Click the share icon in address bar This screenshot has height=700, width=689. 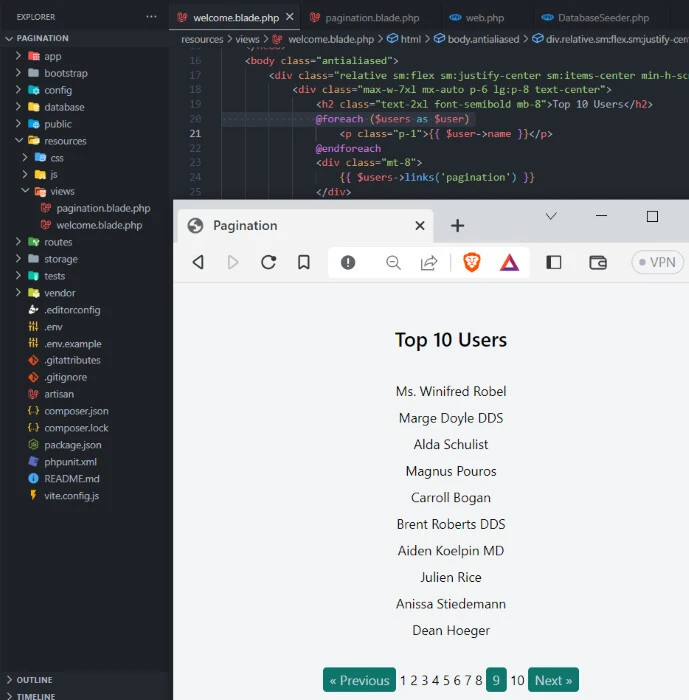tap(429, 262)
